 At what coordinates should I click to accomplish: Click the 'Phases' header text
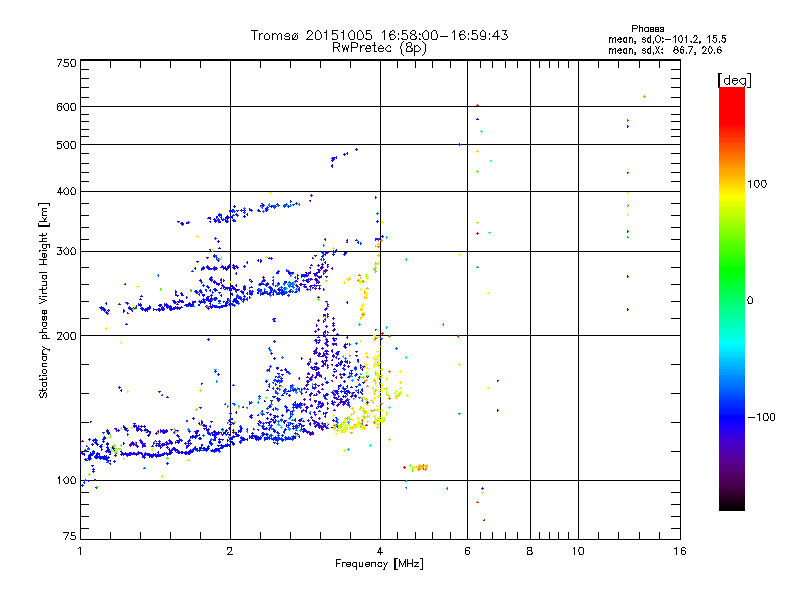point(647,29)
